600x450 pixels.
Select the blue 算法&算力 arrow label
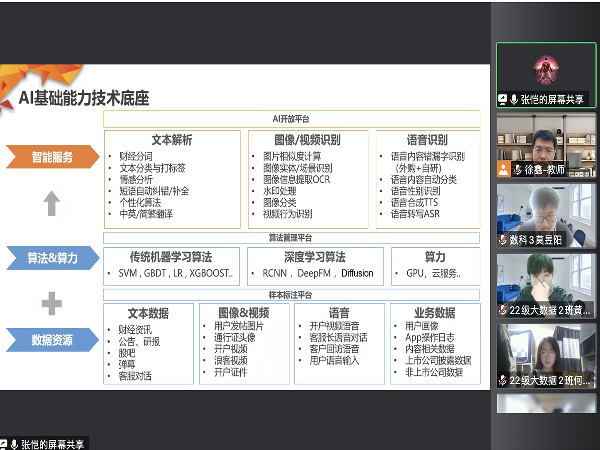click(x=51, y=258)
